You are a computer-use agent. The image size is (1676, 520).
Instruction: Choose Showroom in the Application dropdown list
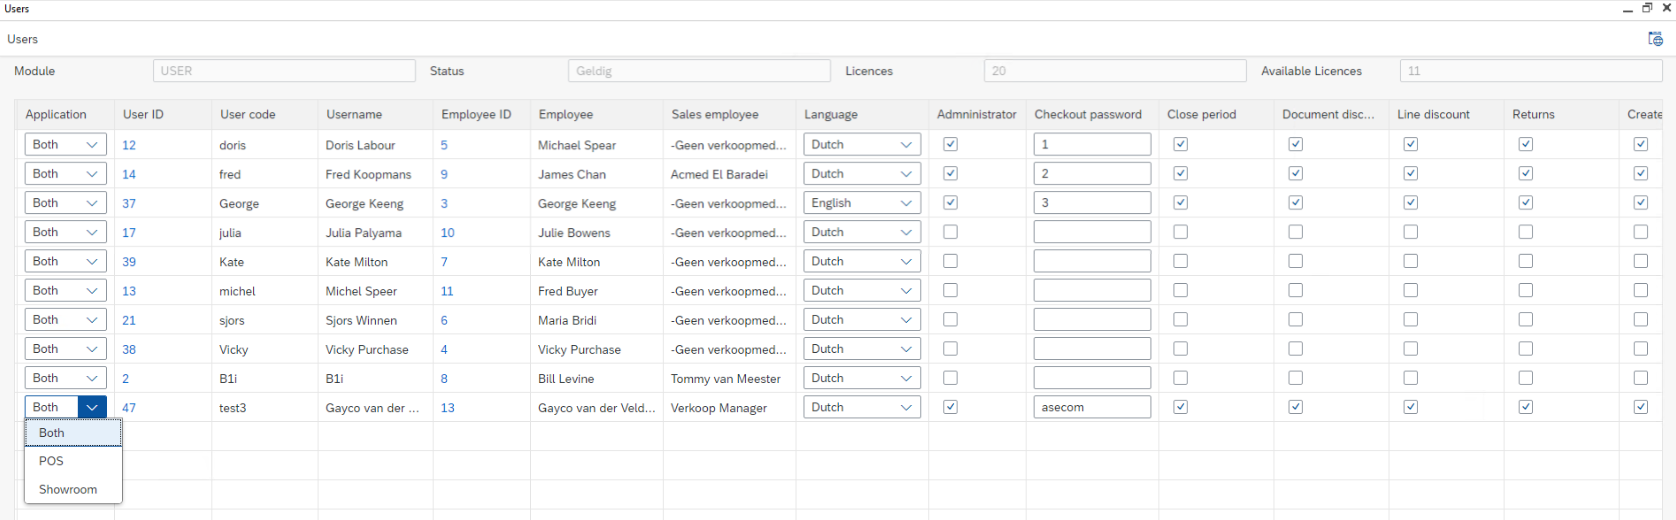point(68,489)
